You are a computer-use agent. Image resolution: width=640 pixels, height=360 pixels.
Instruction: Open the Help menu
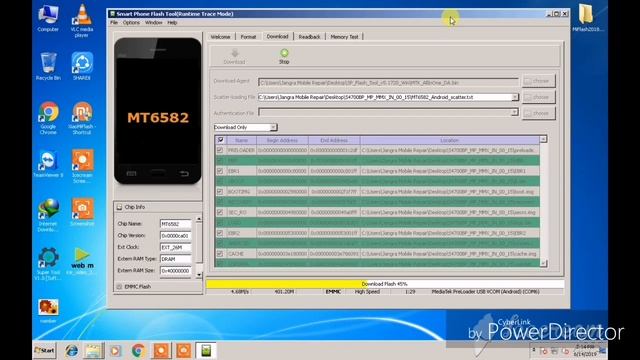tap(172, 23)
